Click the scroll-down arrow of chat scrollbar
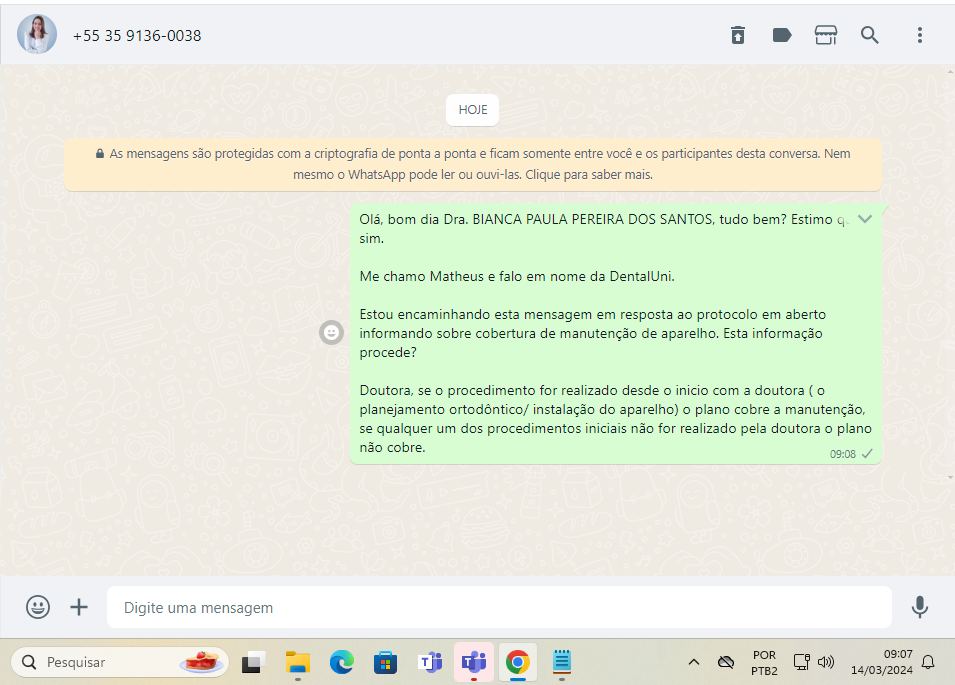The image size is (955, 685). (951, 477)
